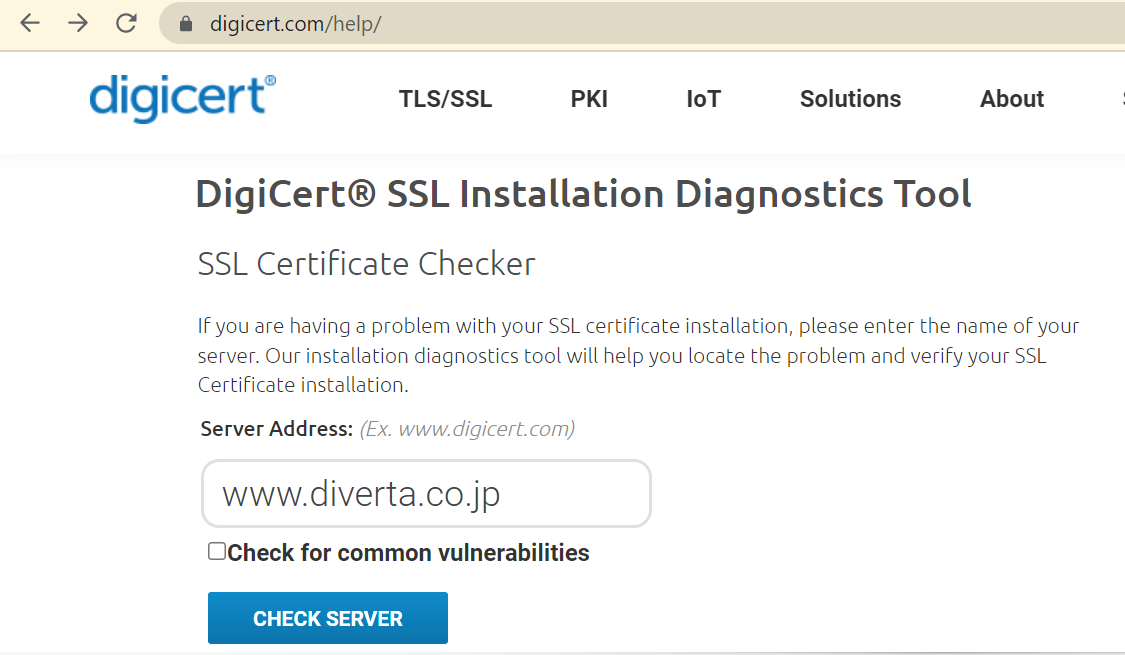Enable the Check for common vulnerabilities checkbox

tap(216, 550)
